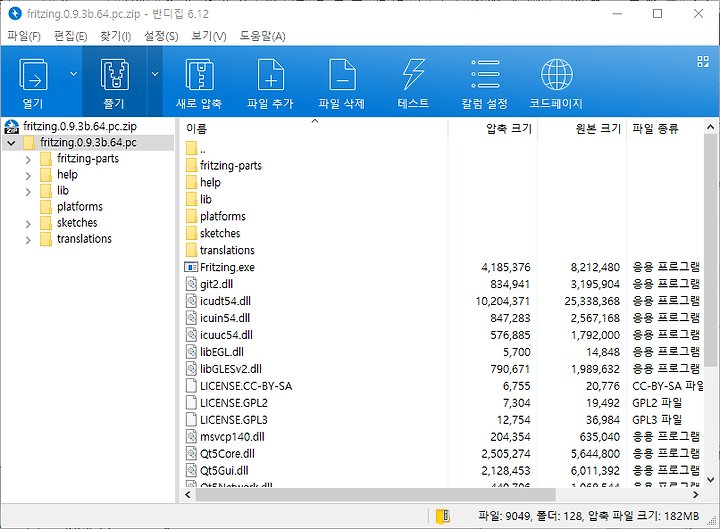Click the horizontal scrollbar left arrow
The height and width of the screenshot is (529, 720).
click(187, 495)
